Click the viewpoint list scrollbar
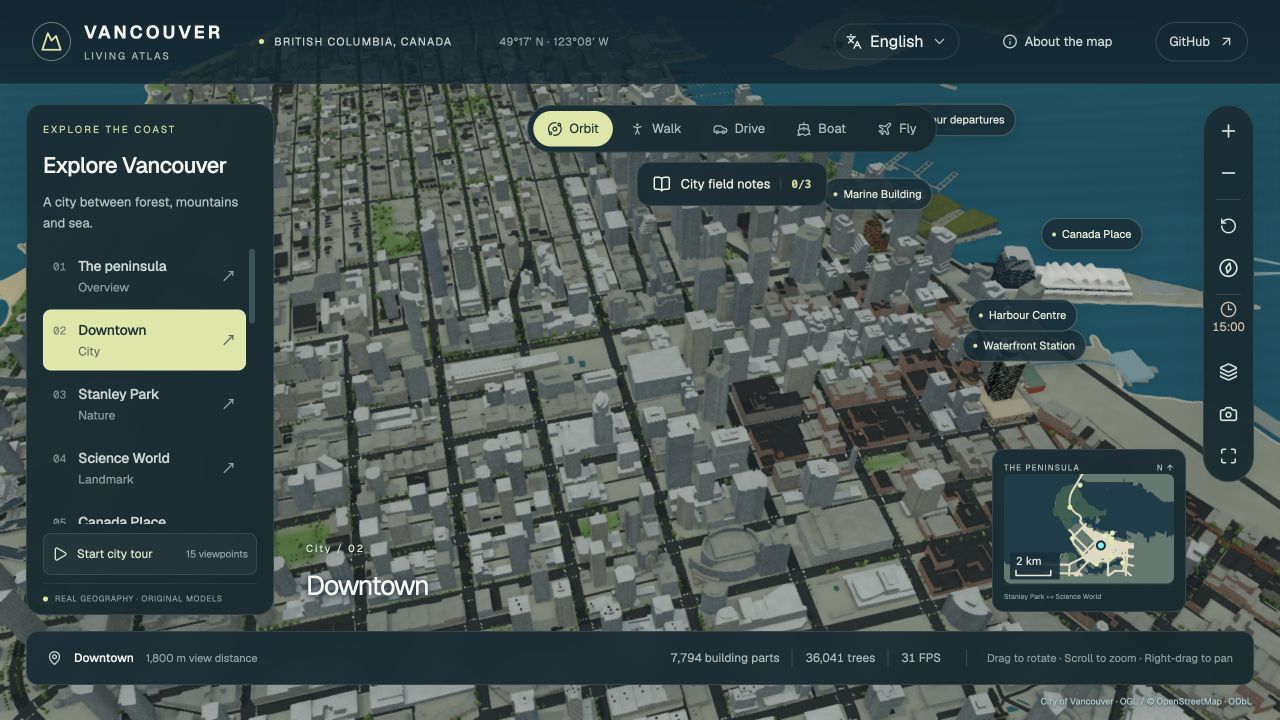 point(252,286)
